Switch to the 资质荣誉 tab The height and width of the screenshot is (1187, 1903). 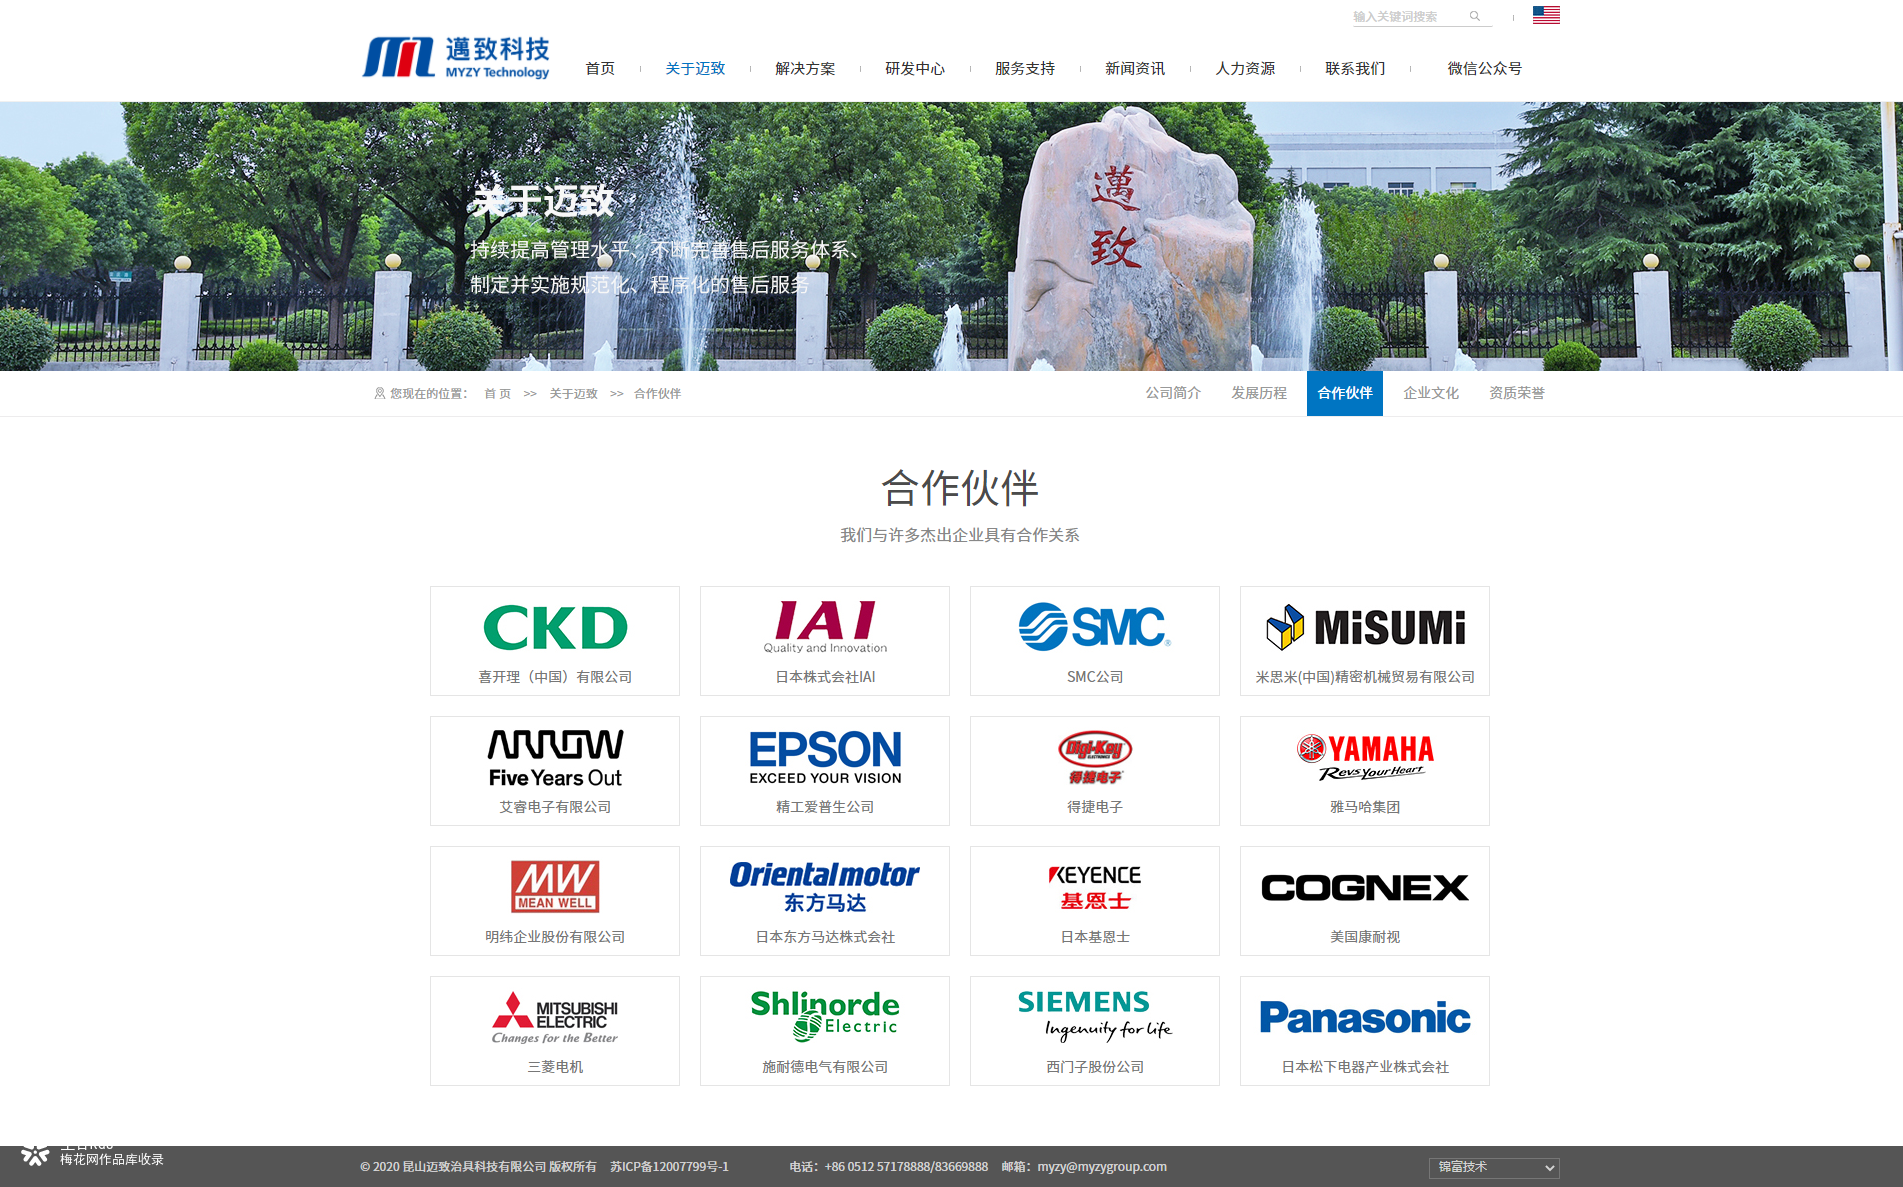pyautogui.click(x=1517, y=393)
